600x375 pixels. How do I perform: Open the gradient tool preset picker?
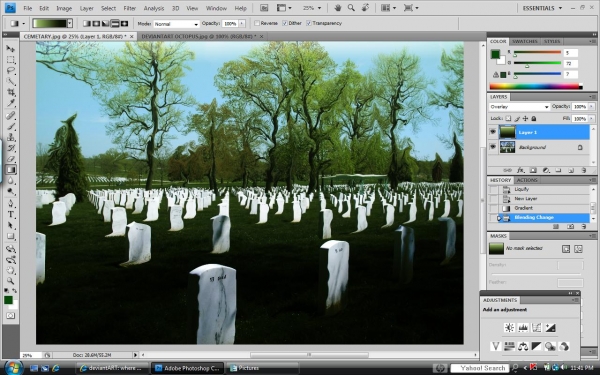coord(18,23)
